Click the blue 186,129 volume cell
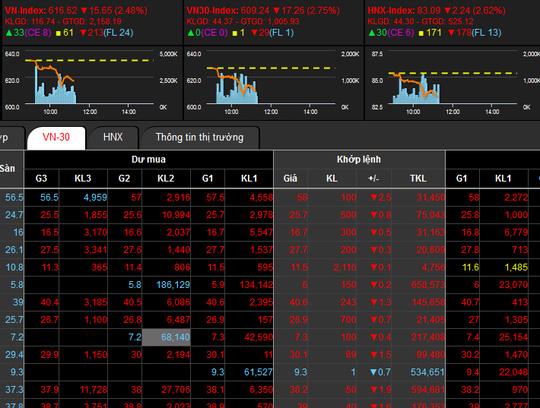This screenshot has height=408, width=540. point(173,285)
